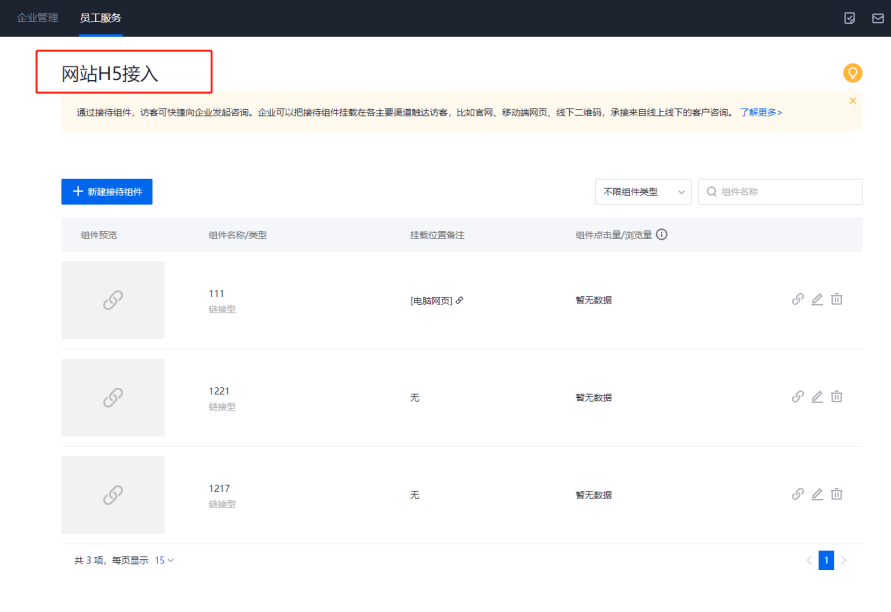Click 暂无数据 in row 1221
This screenshot has height=612, width=891.
594,398
